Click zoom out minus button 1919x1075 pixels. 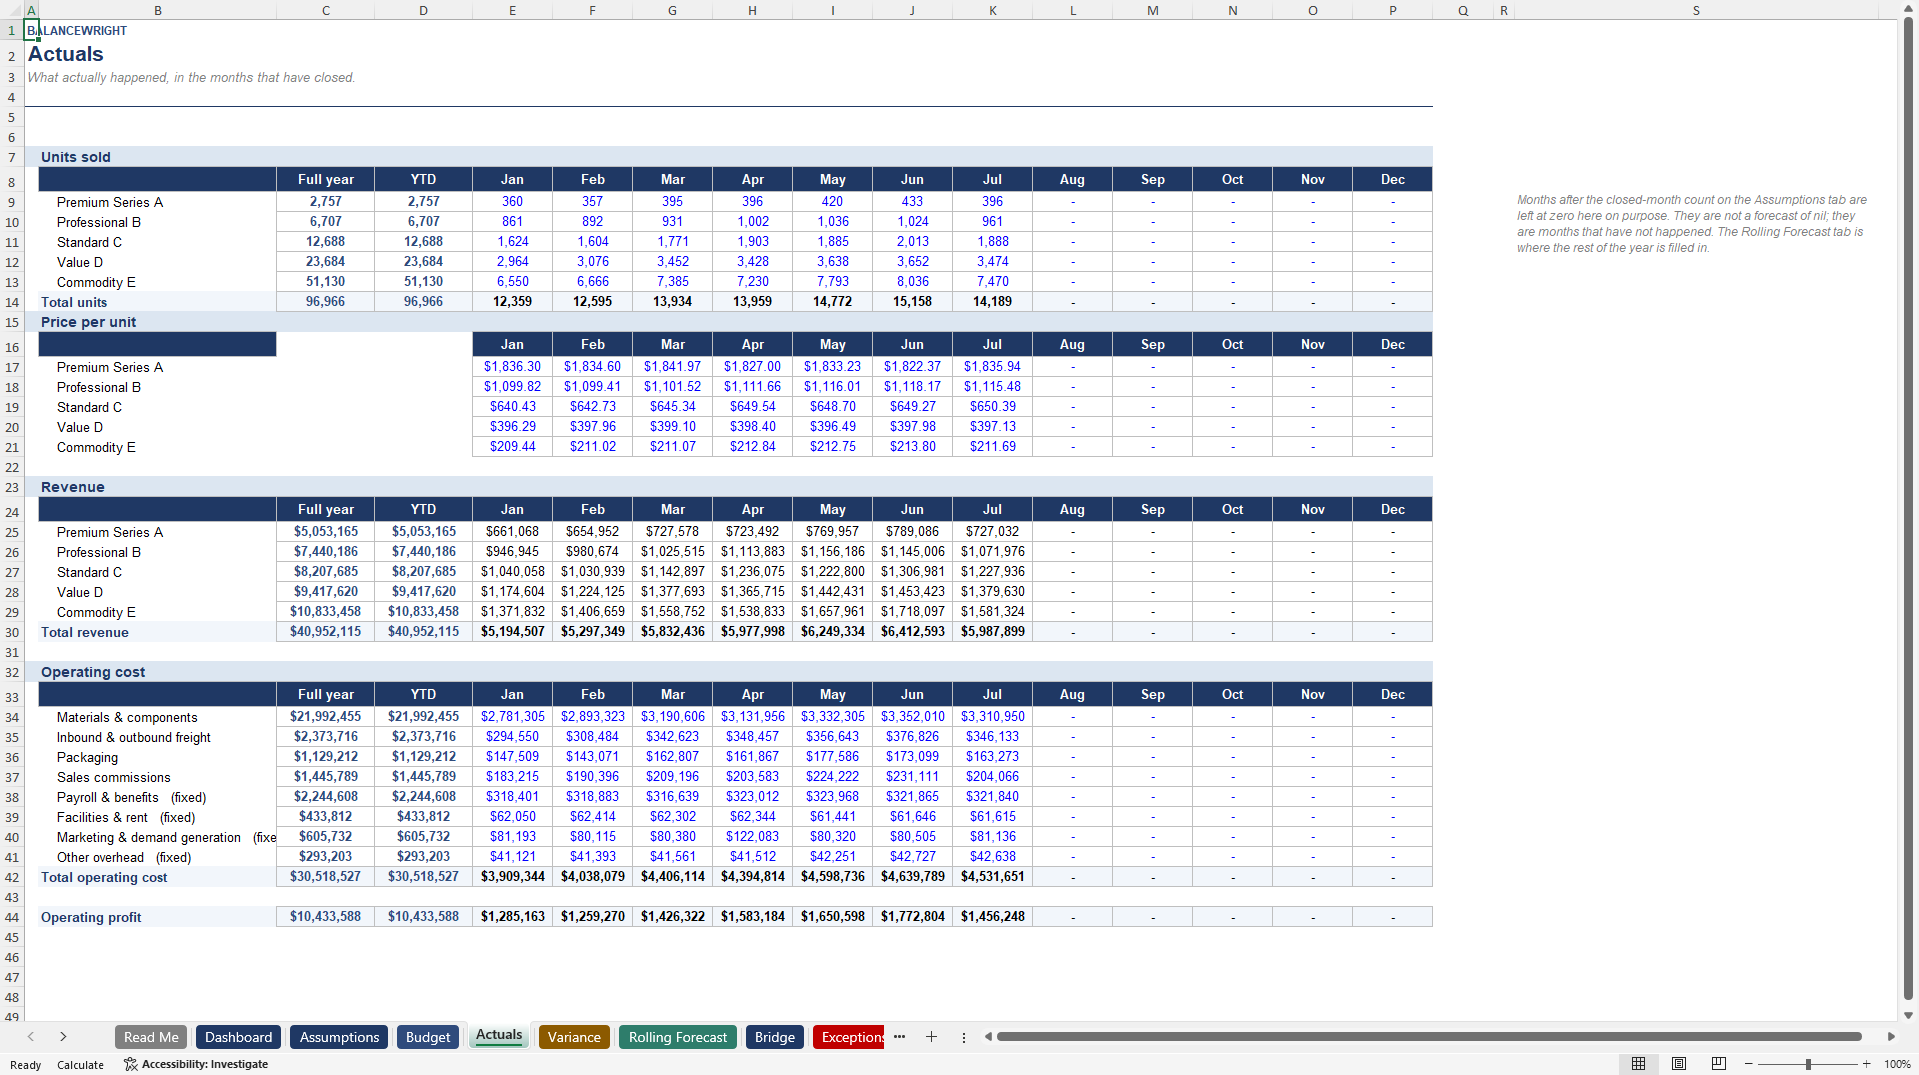(1749, 1064)
